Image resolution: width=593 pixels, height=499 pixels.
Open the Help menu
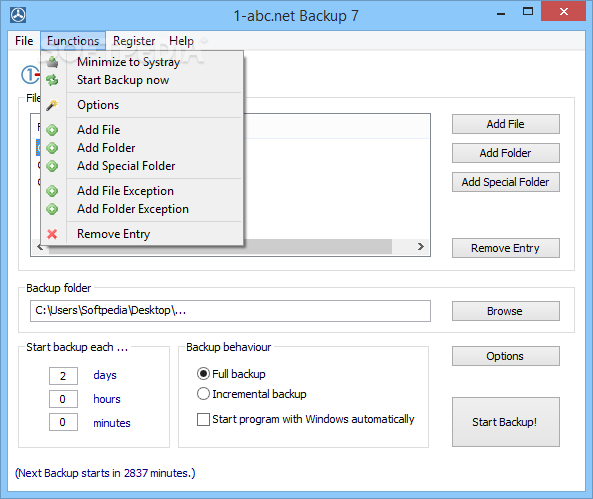tap(181, 40)
